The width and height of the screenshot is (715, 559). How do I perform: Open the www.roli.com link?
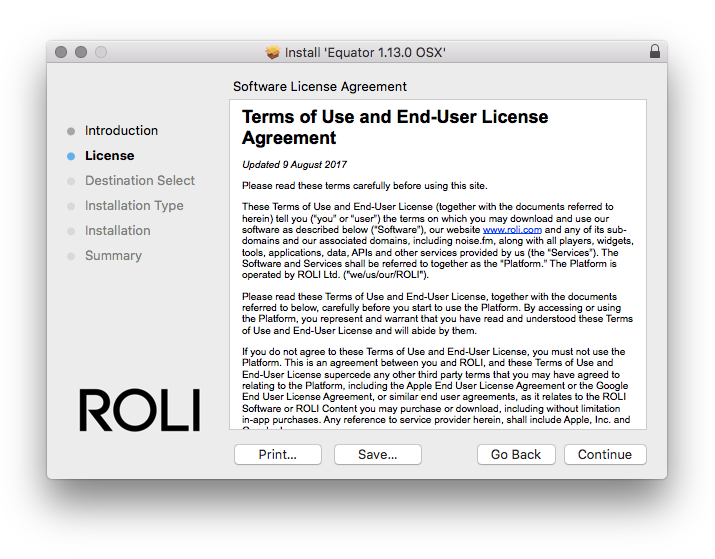[x=512, y=230]
